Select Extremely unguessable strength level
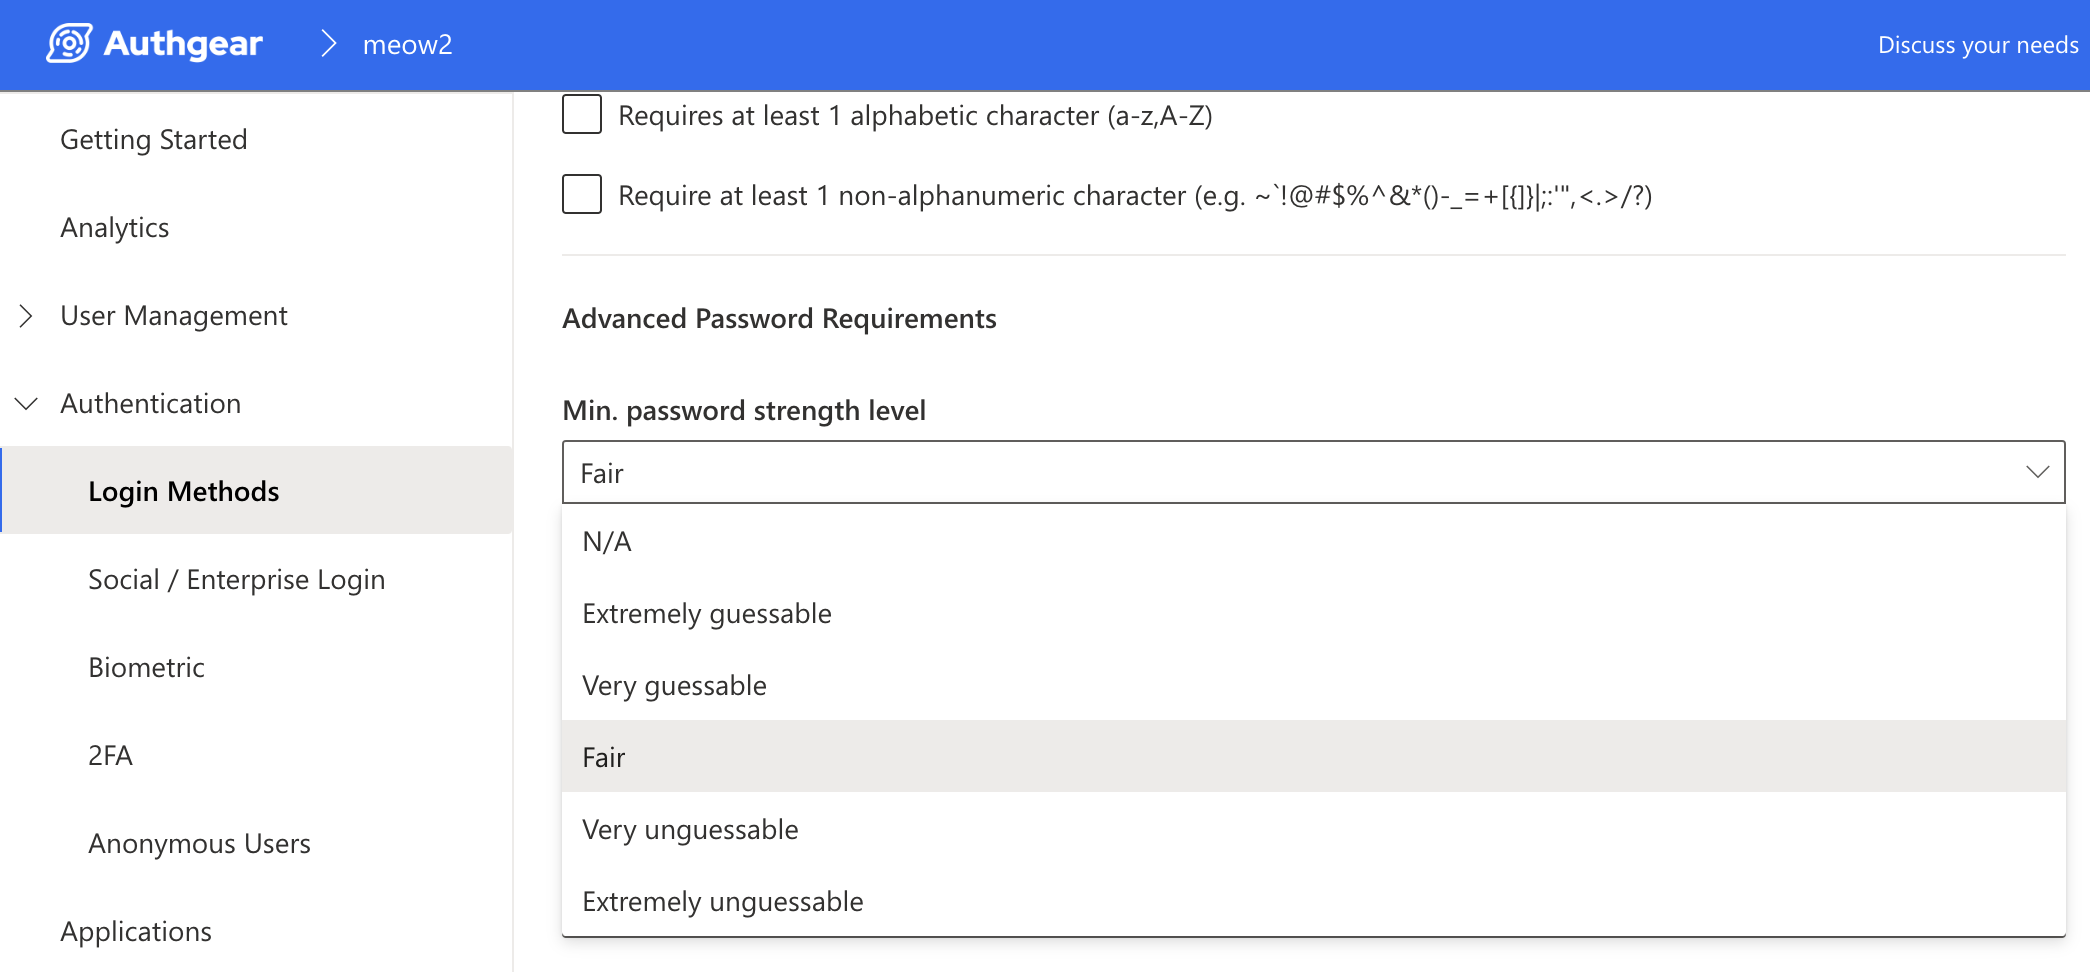Screen dimensions: 2090x972 (x=722, y=902)
